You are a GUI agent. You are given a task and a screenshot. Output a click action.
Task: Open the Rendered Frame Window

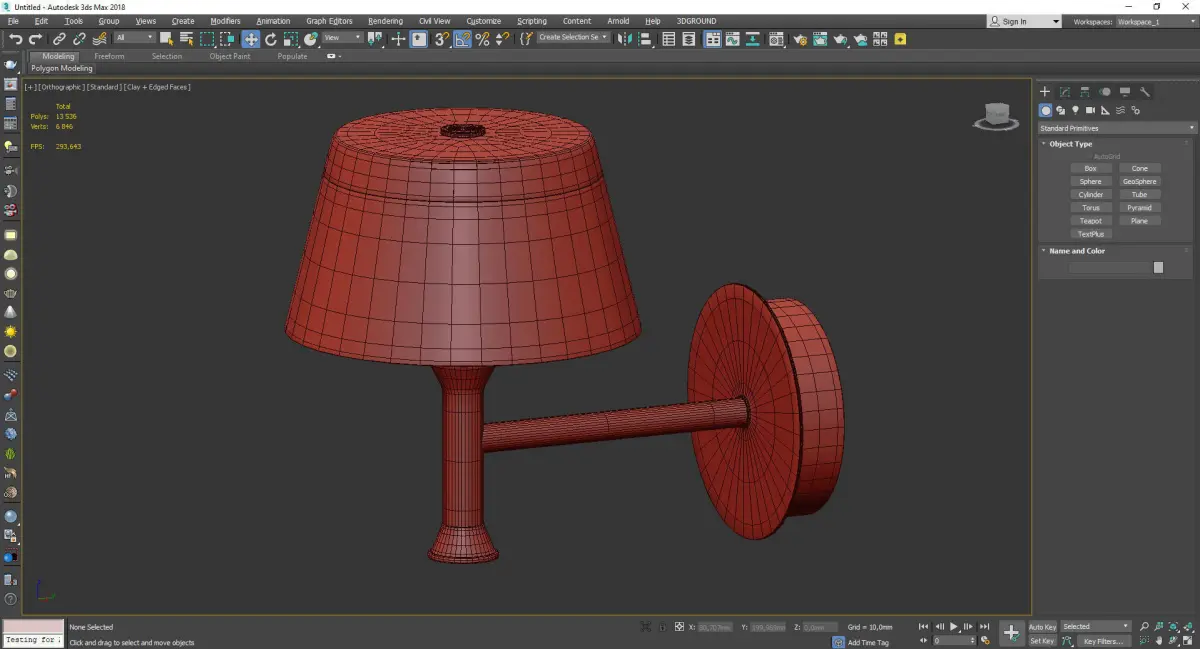[x=820, y=39]
